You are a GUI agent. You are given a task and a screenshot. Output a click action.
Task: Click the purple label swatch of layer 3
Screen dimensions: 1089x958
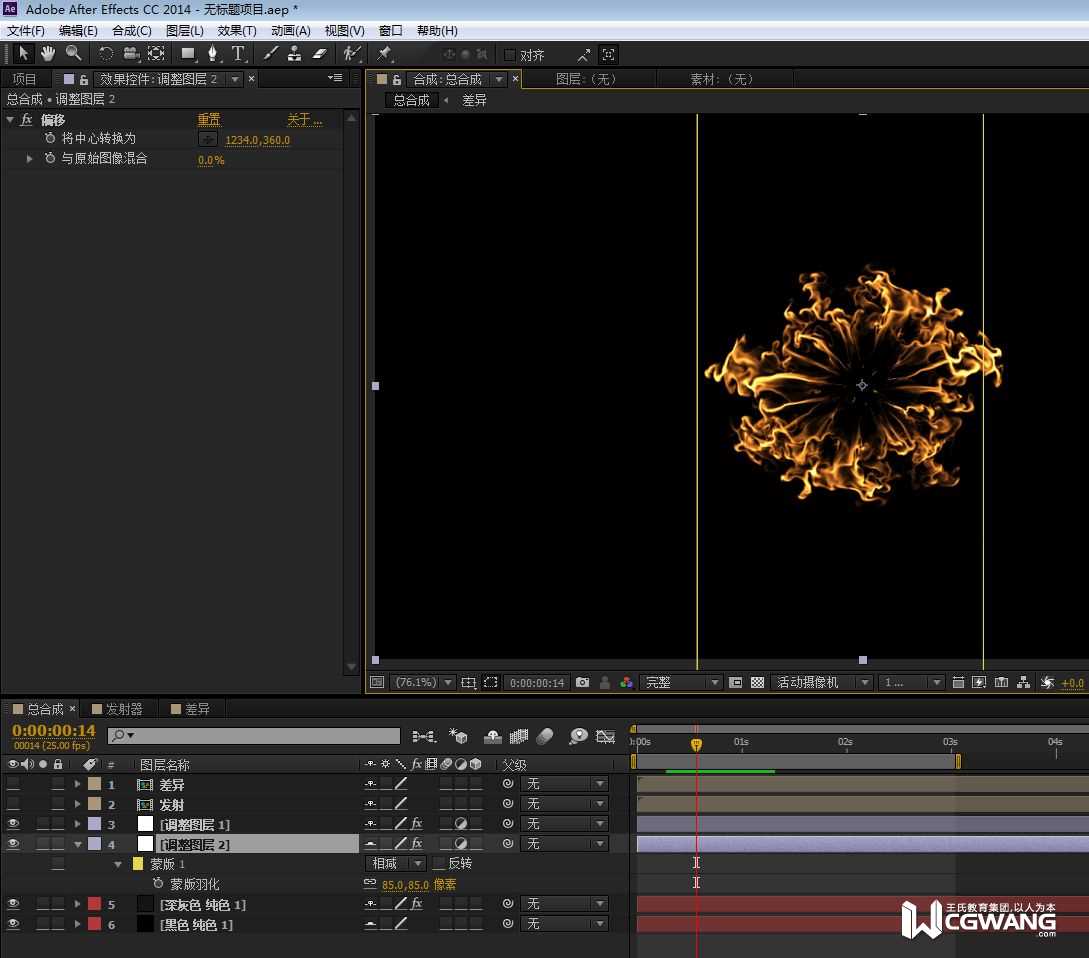(x=94, y=824)
